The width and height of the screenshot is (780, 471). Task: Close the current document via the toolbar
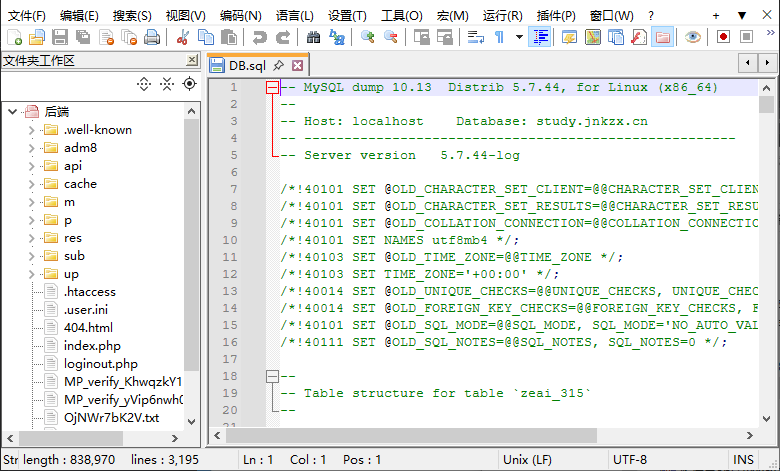click(106, 37)
